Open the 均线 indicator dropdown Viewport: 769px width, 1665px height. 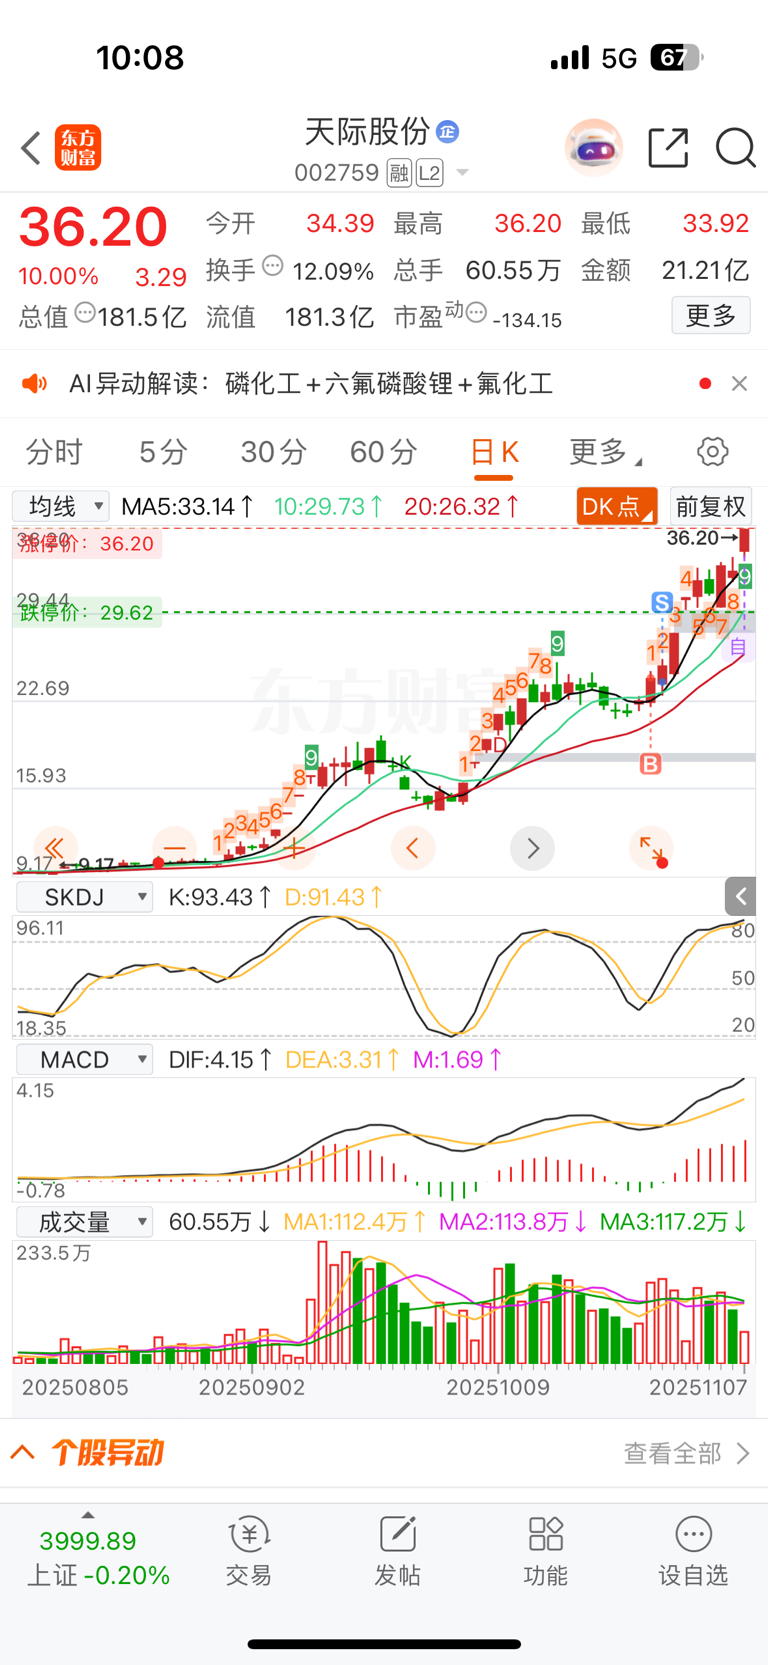click(x=60, y=506)
